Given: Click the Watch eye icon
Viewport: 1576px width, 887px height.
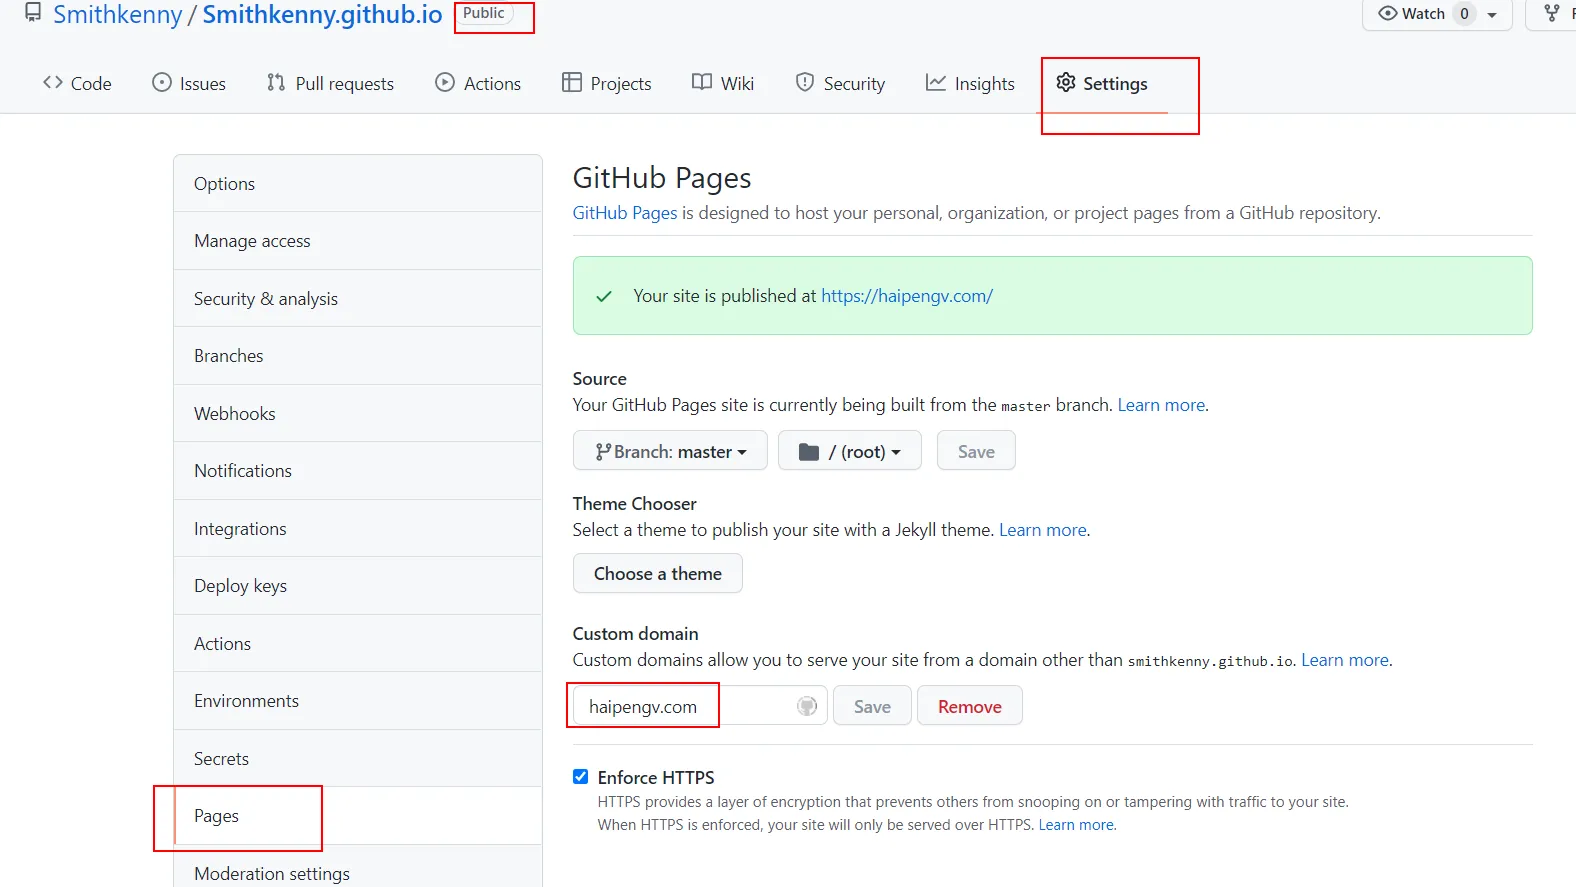Looking at the screenshot, I should point(1388,14).
